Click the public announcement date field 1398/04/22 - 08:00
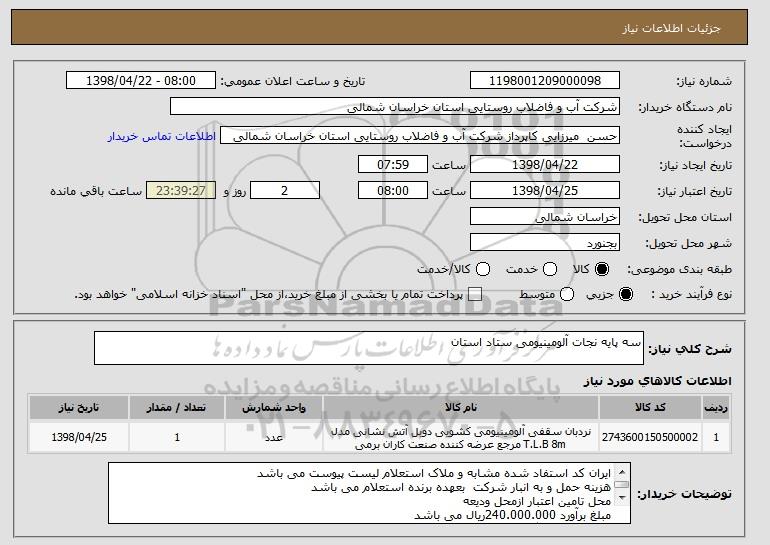 pos(141,81)
